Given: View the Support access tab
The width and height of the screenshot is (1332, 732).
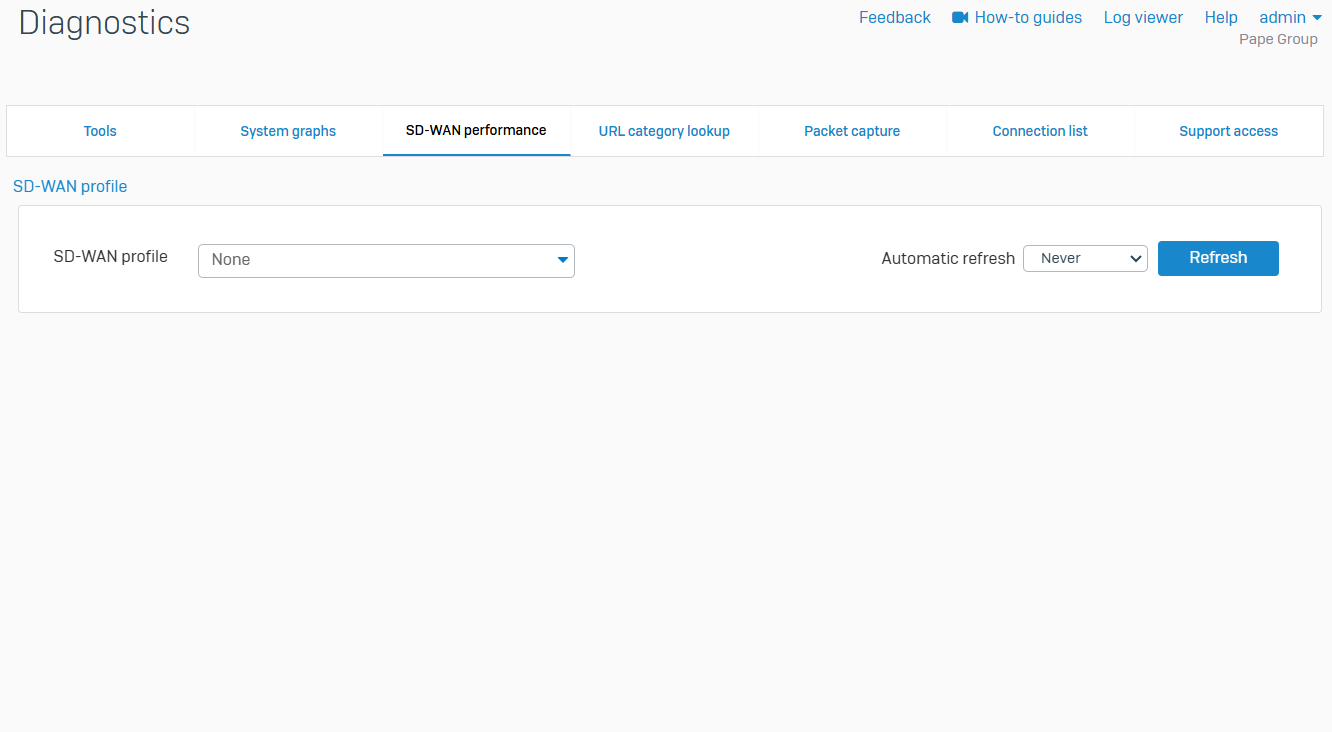Looking at the screenshot, I should [x=1228, y=131].
